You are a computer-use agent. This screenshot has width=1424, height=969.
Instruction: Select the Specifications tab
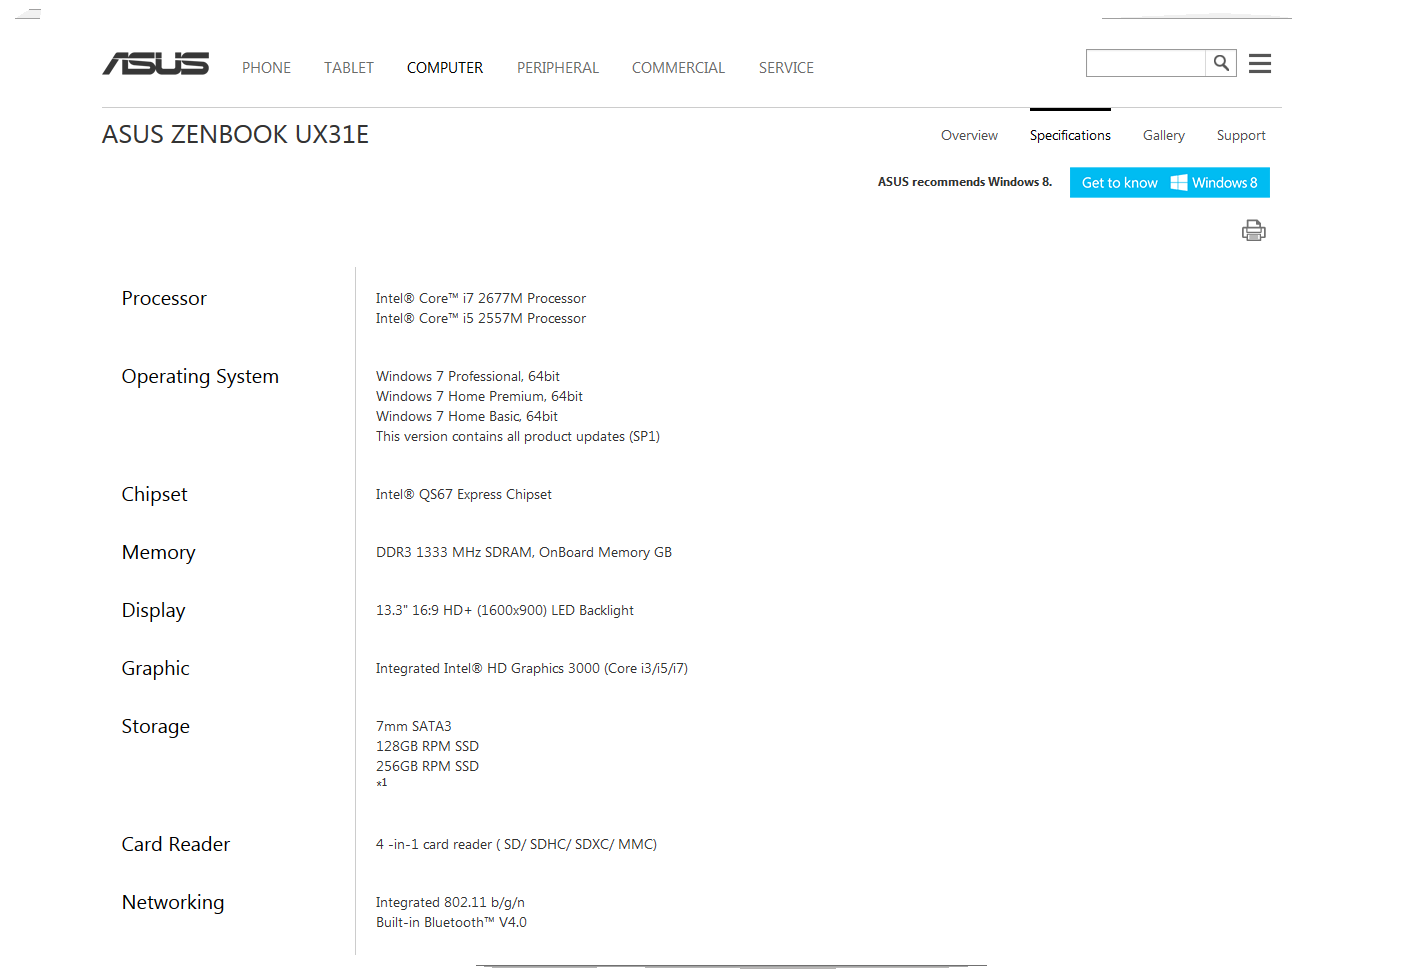pyautogui.click(x=1070, y=135)
